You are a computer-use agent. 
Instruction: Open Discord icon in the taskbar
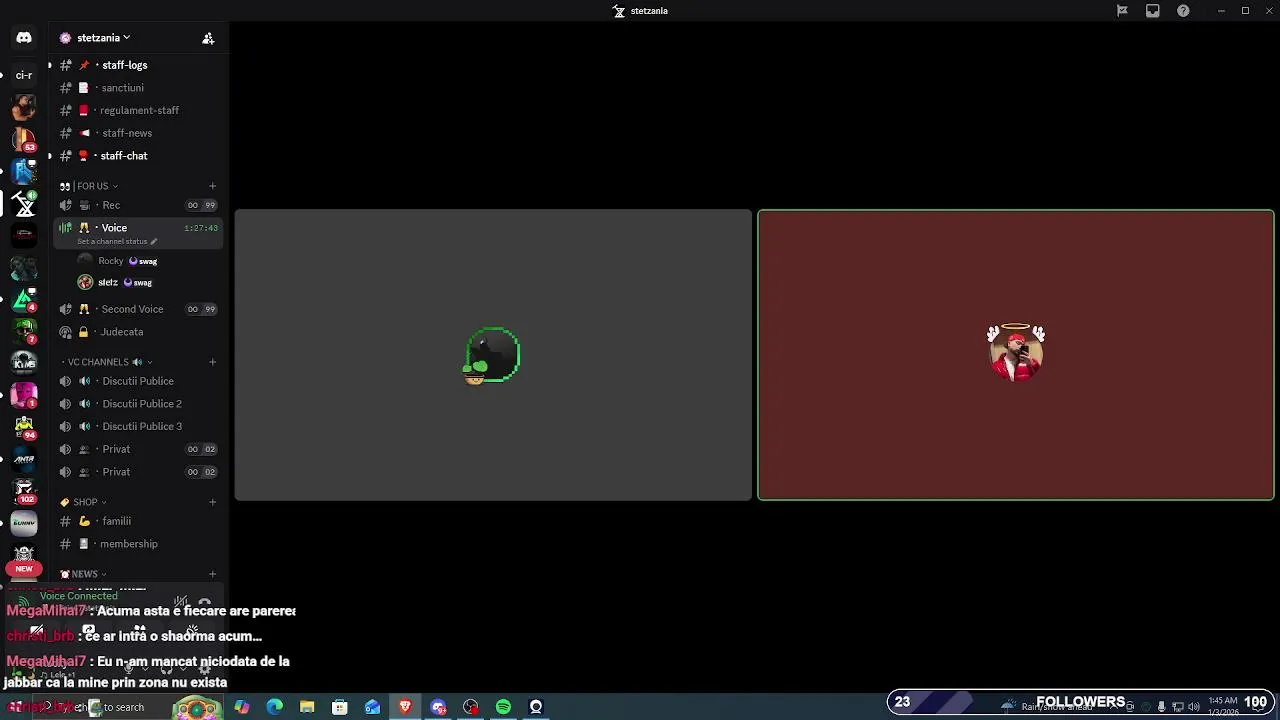pyautogui.click(x=438, y=707)
